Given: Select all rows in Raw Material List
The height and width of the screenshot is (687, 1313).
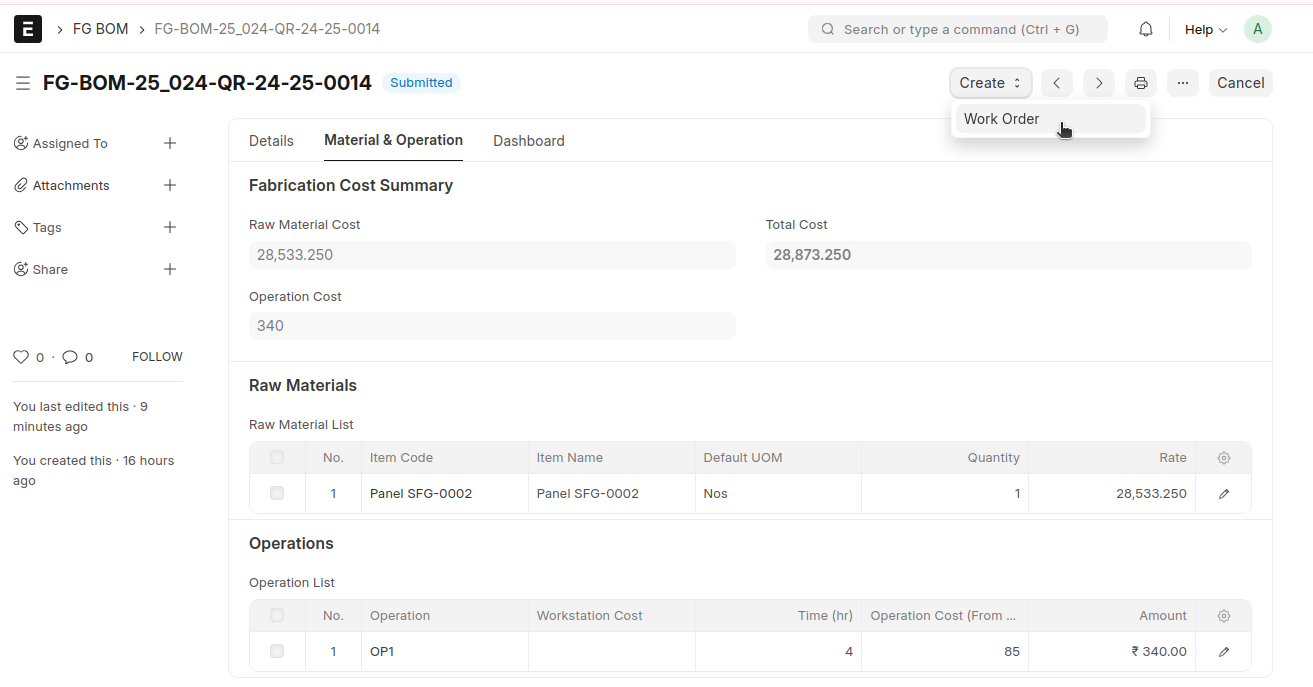Looking at the screenshot, I should point(277,457).
